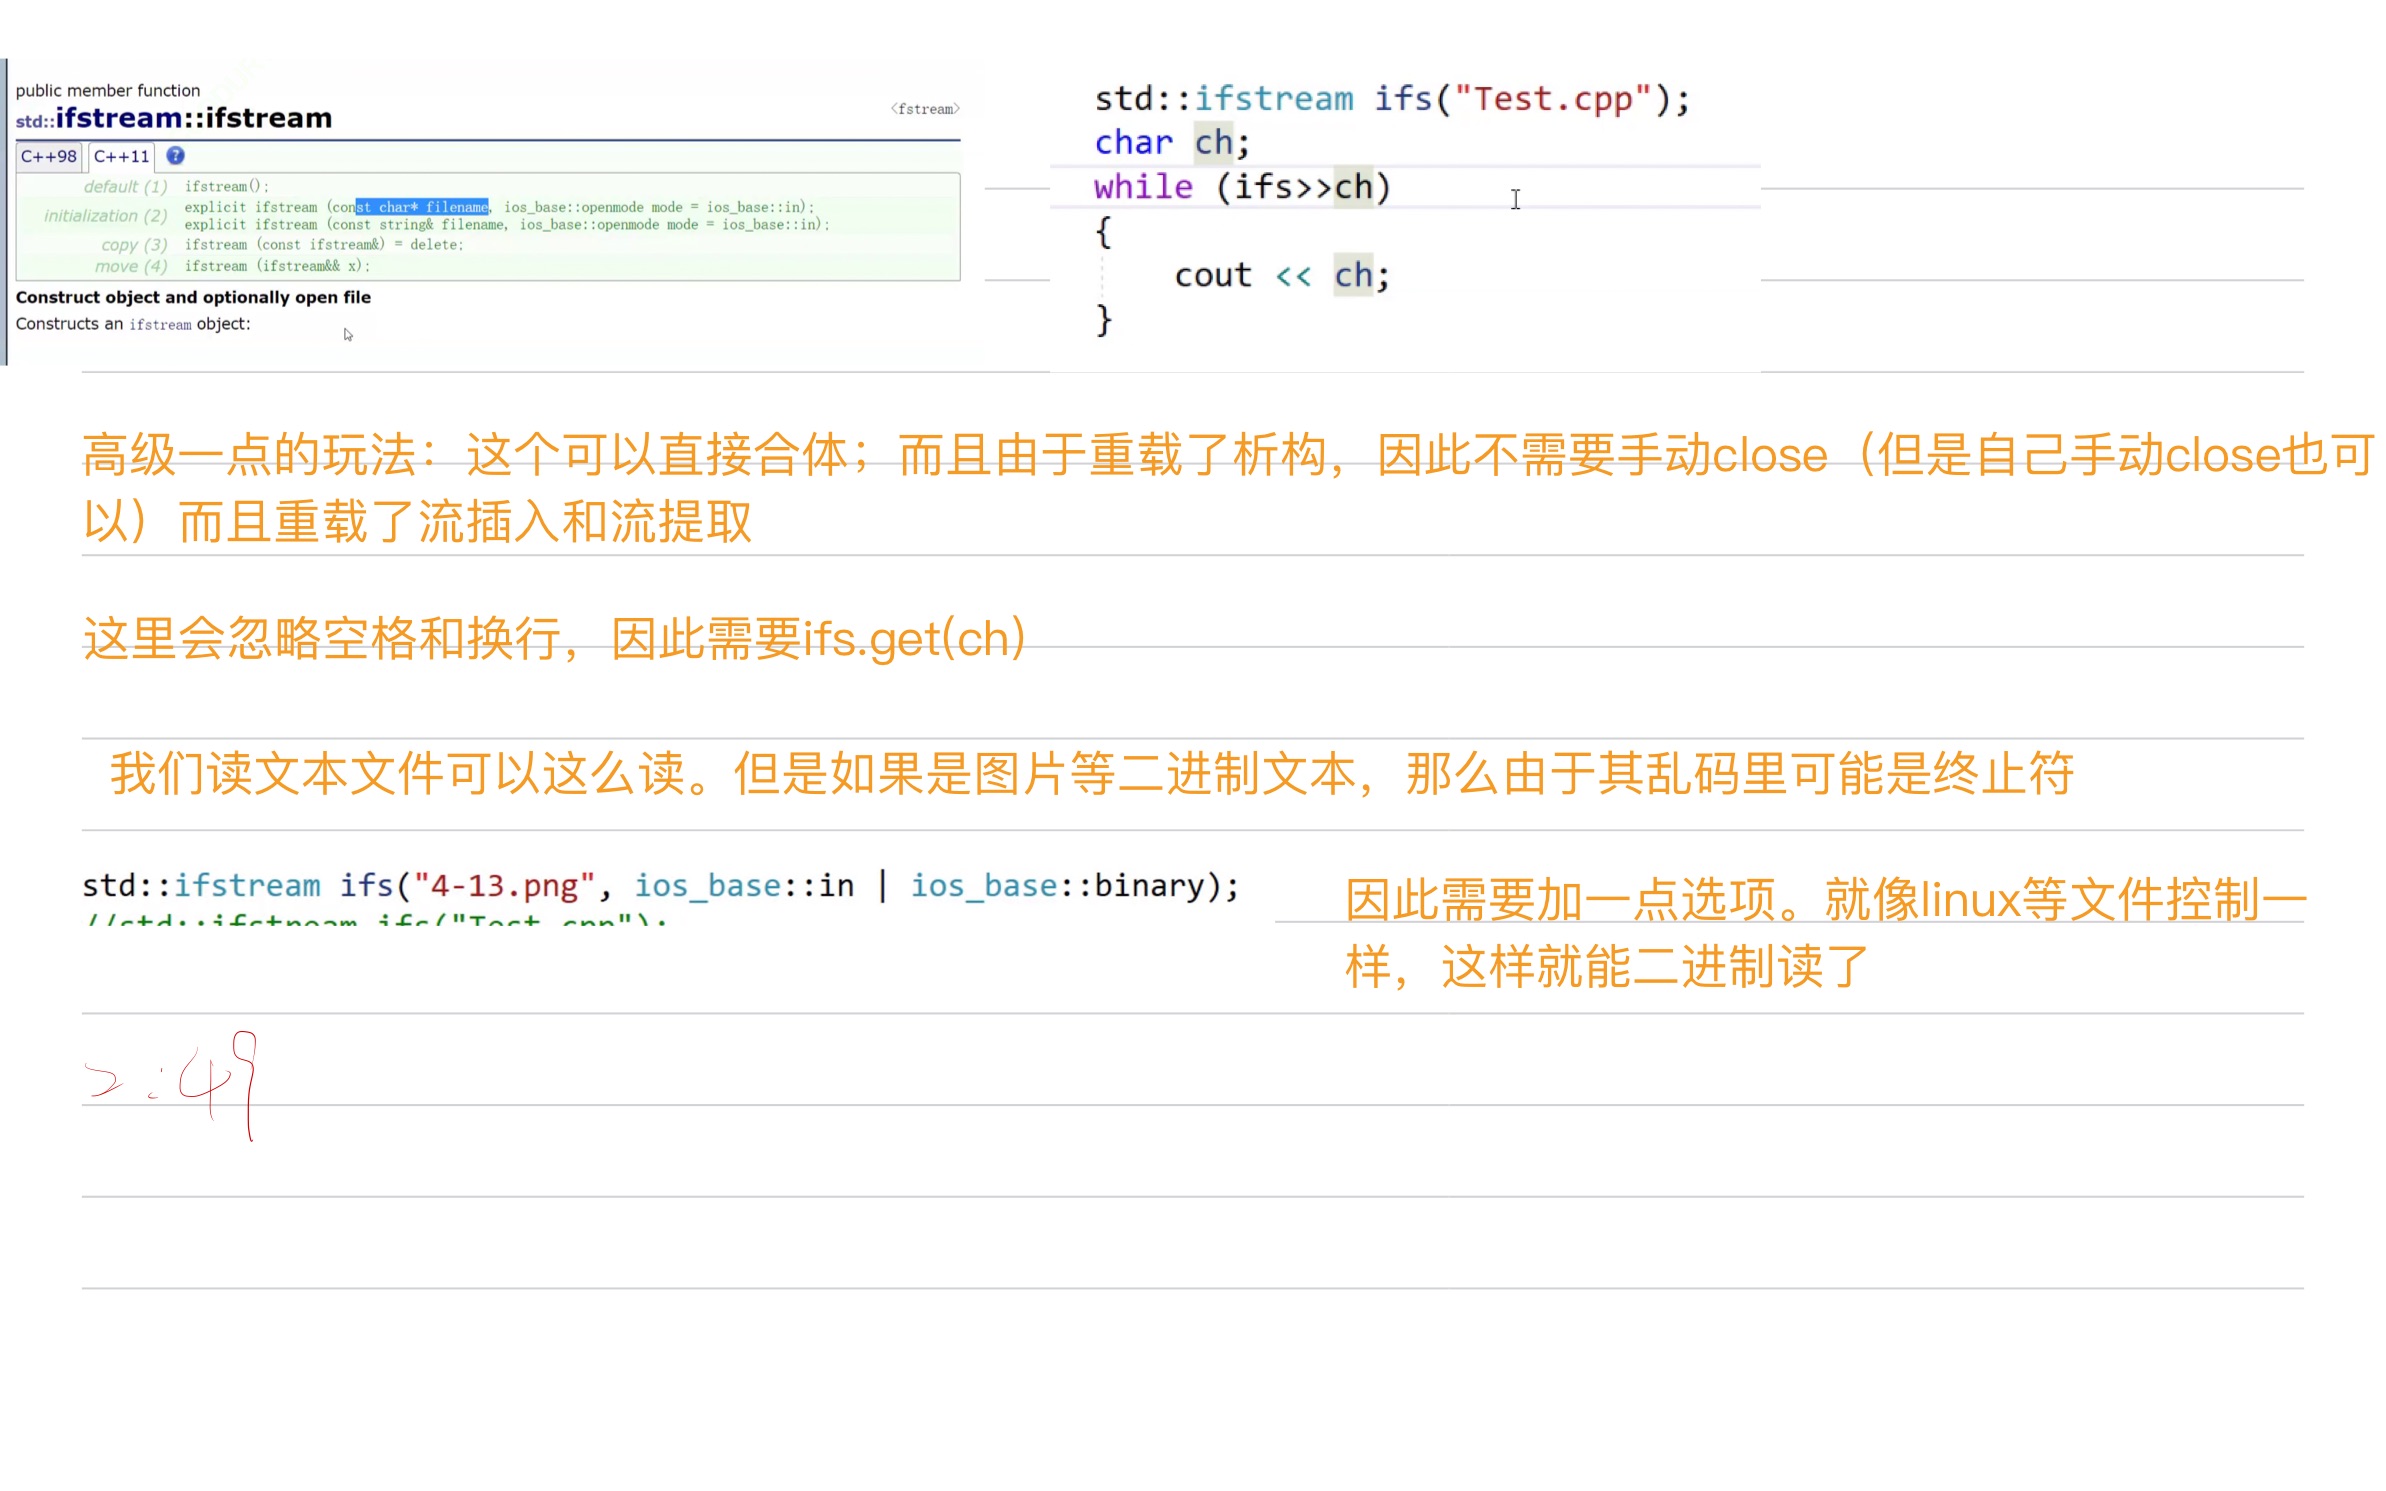Click the blue help question mark icon
2386x1491 pixels.
point(175,156)
